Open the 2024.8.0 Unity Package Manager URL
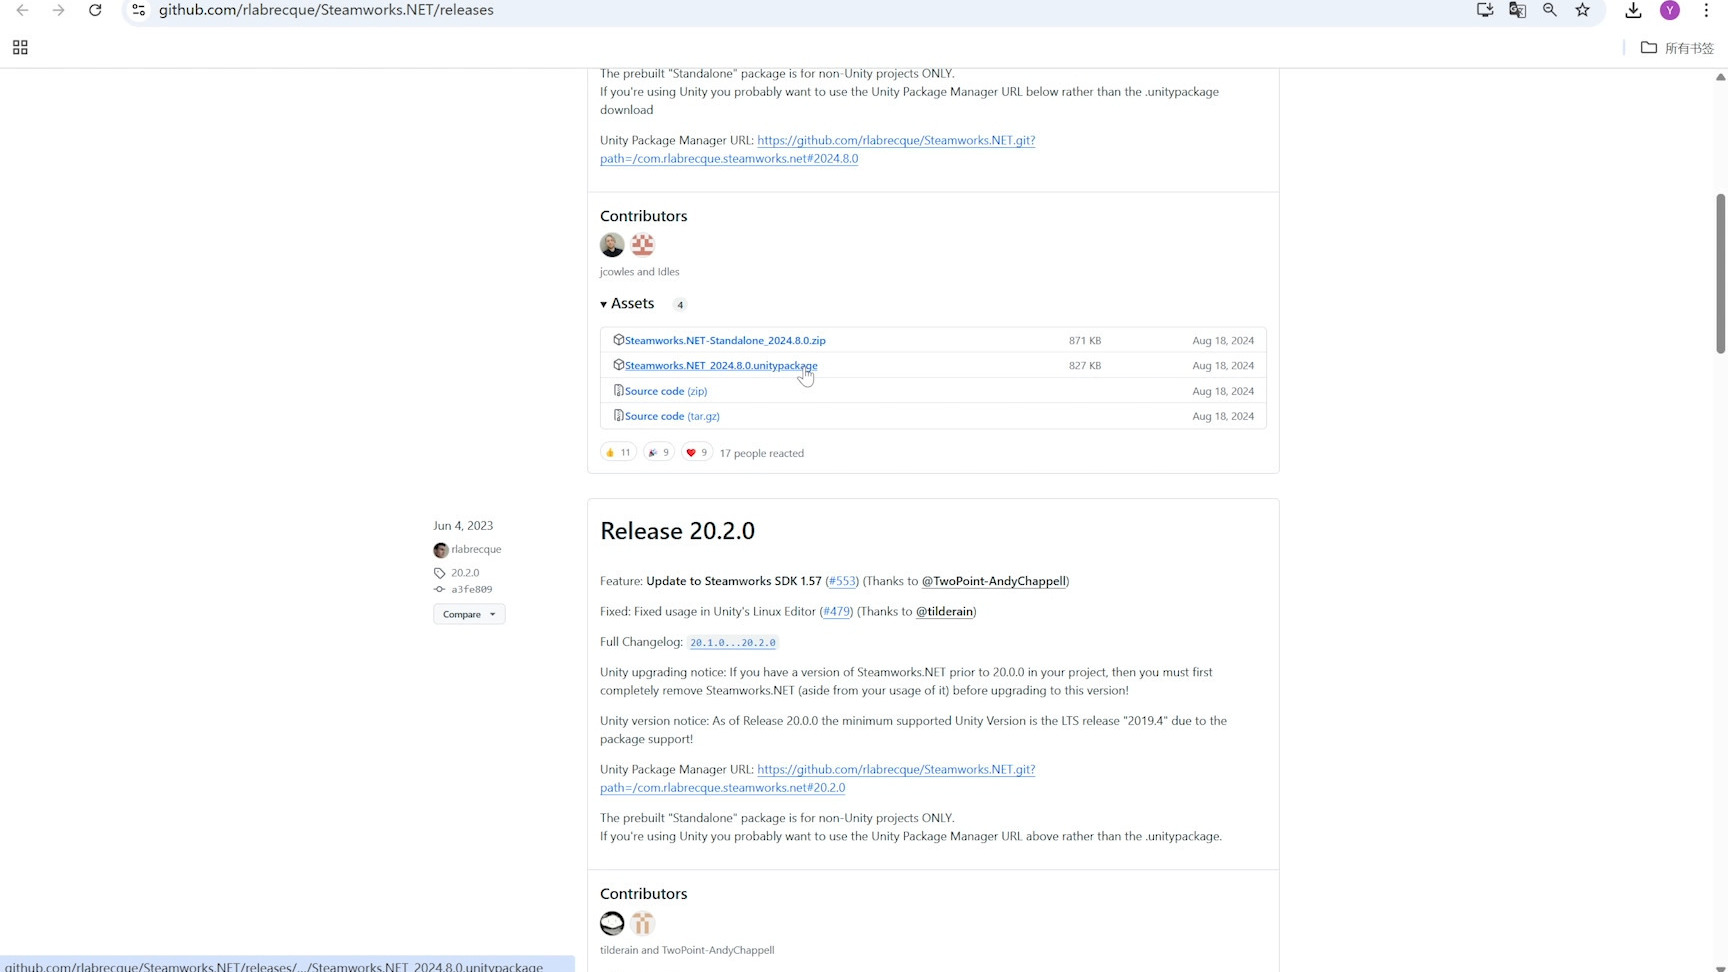Screen dimensions: 1728x972 817,150
